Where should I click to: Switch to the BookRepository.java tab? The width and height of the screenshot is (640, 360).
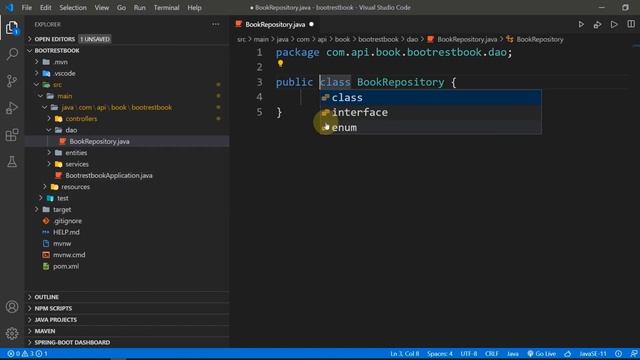275,24
